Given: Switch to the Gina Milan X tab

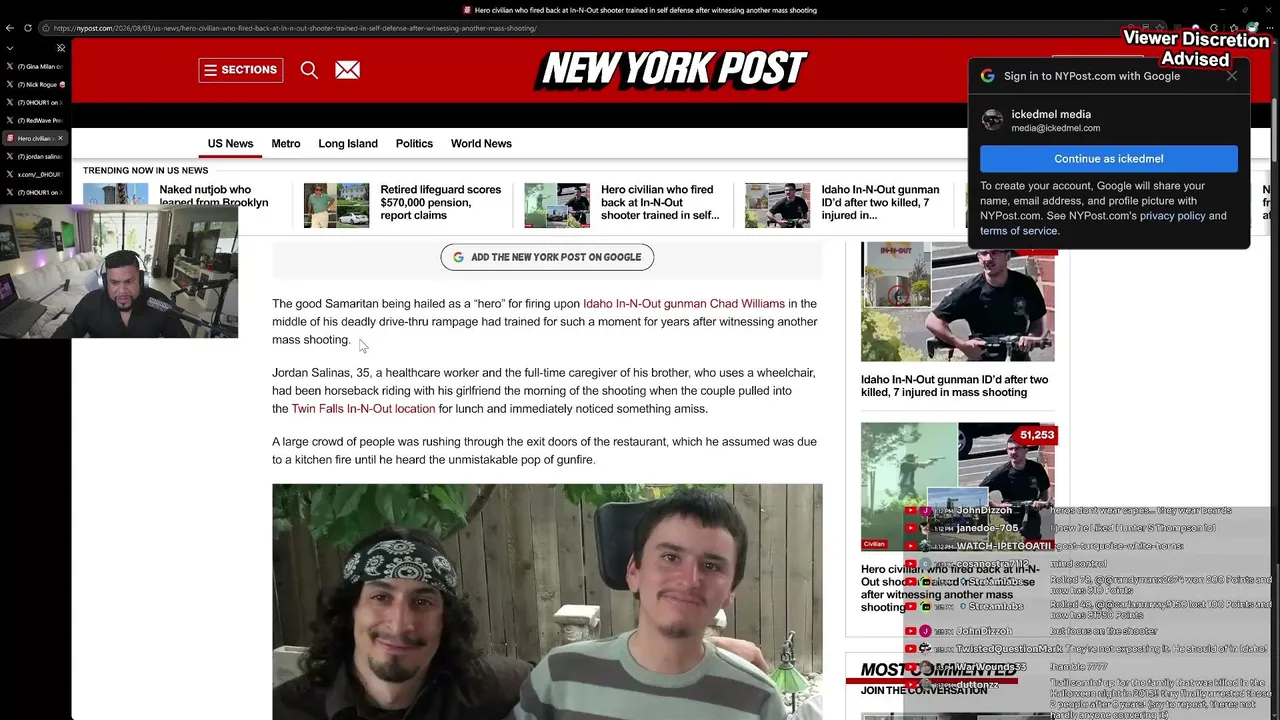Looking at the screenshot, I should (36, 66).
